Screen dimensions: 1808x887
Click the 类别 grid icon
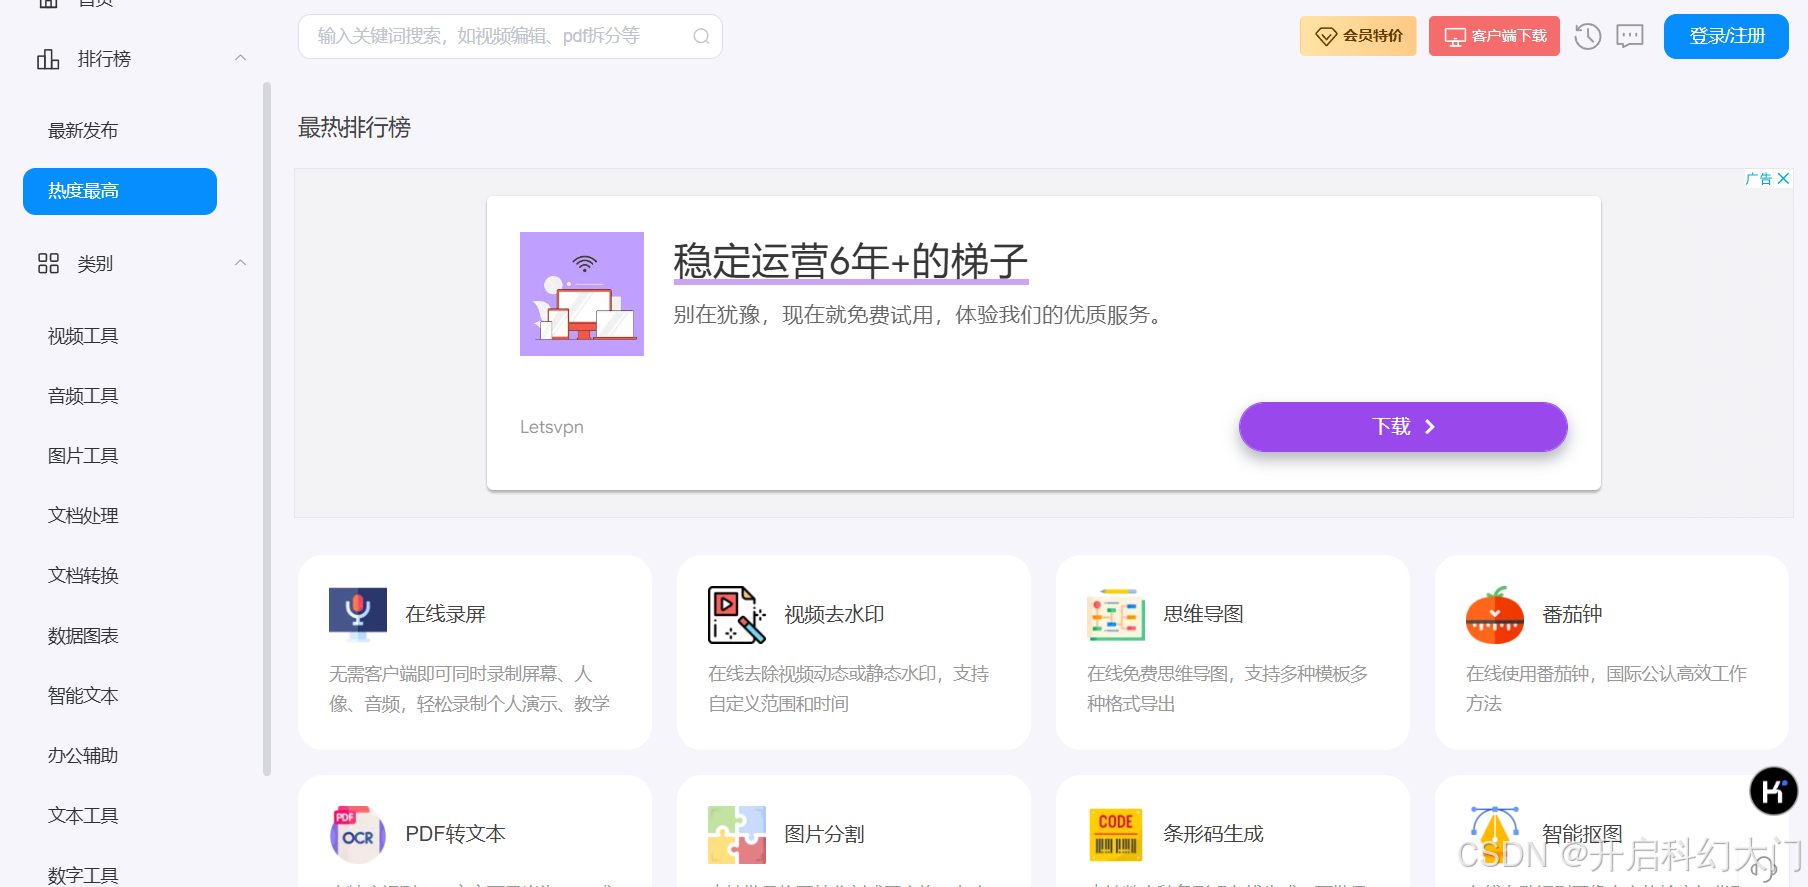[48, 263]
